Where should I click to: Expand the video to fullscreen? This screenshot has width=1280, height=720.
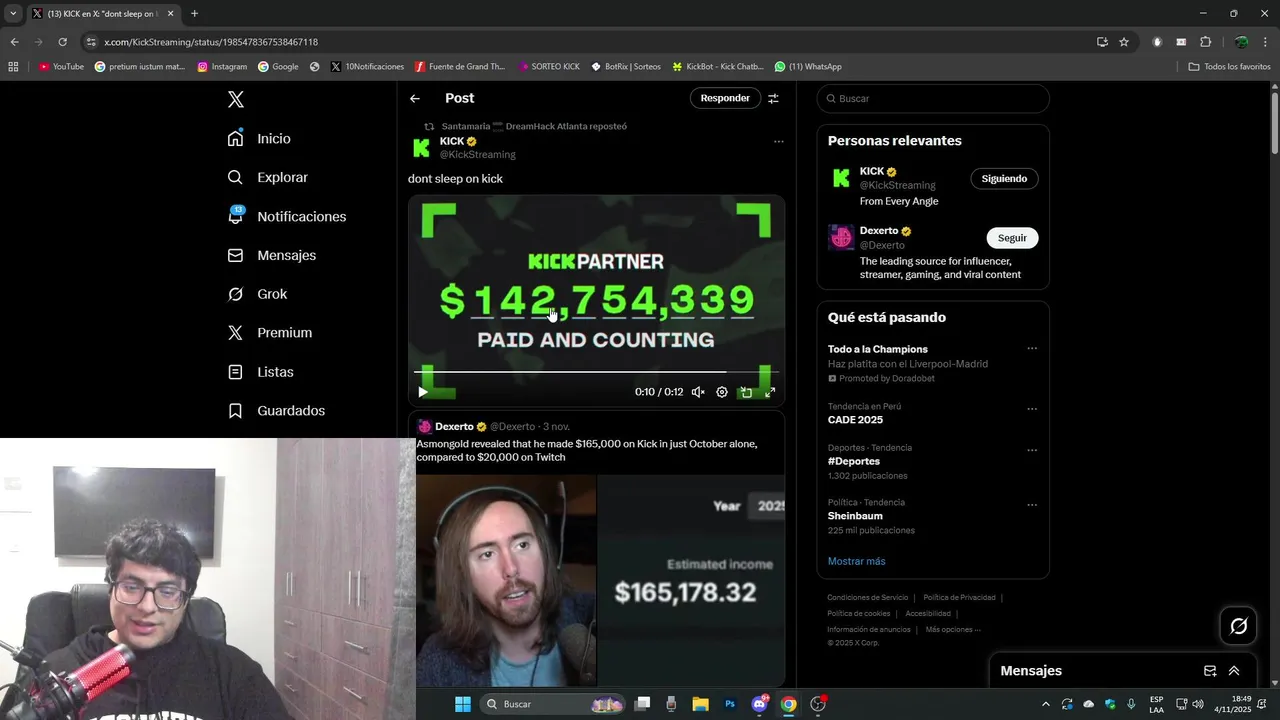tap(770, 392)
